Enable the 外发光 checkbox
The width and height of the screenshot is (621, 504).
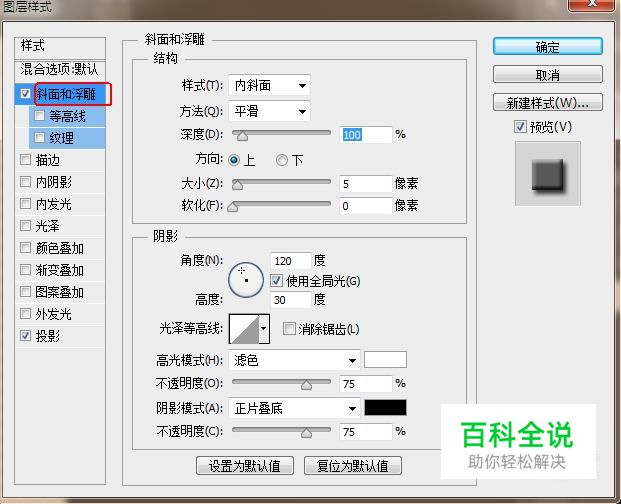(x=25, y=314)
